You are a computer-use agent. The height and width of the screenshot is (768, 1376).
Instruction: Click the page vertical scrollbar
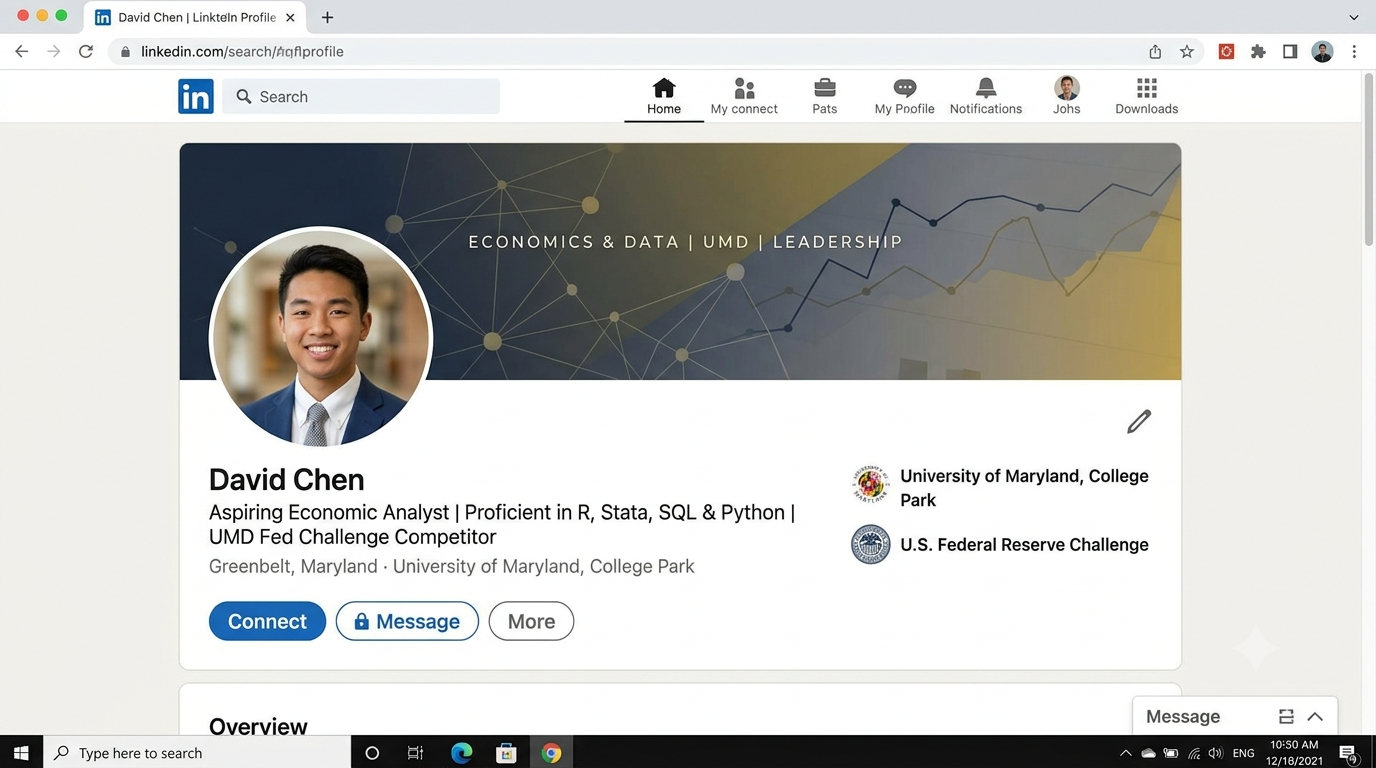1369,160
